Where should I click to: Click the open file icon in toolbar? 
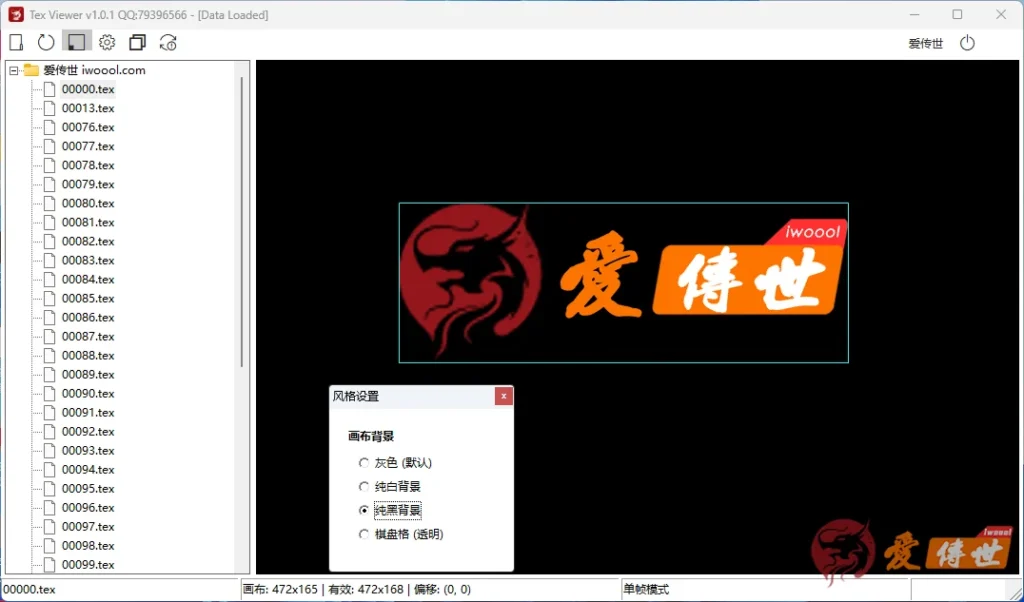coord(16,42)
